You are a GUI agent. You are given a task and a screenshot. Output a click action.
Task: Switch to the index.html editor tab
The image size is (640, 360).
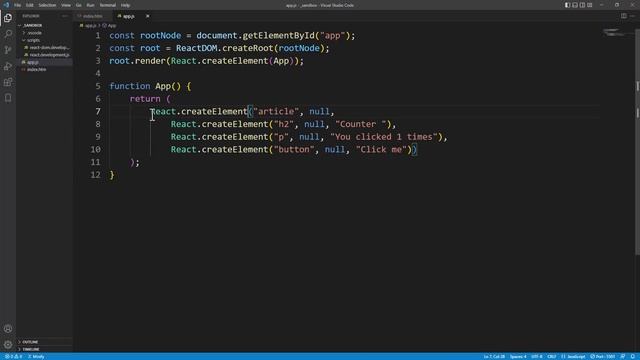pos(93,16)
